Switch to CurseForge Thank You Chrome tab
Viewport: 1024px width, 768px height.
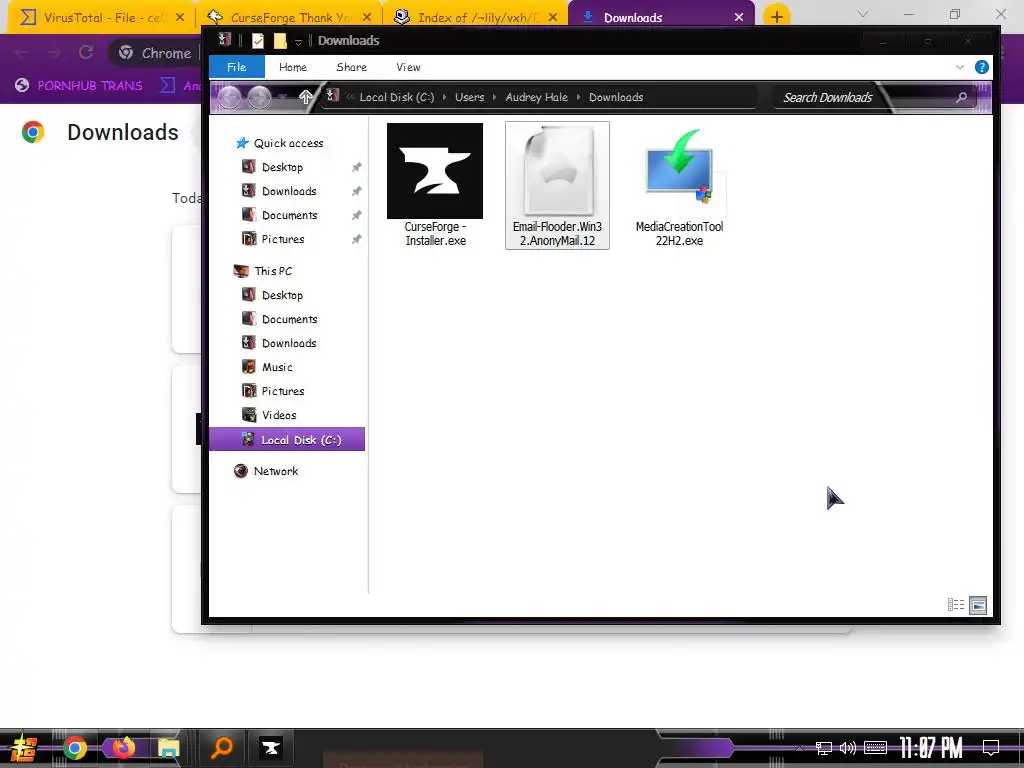(289, 18)
